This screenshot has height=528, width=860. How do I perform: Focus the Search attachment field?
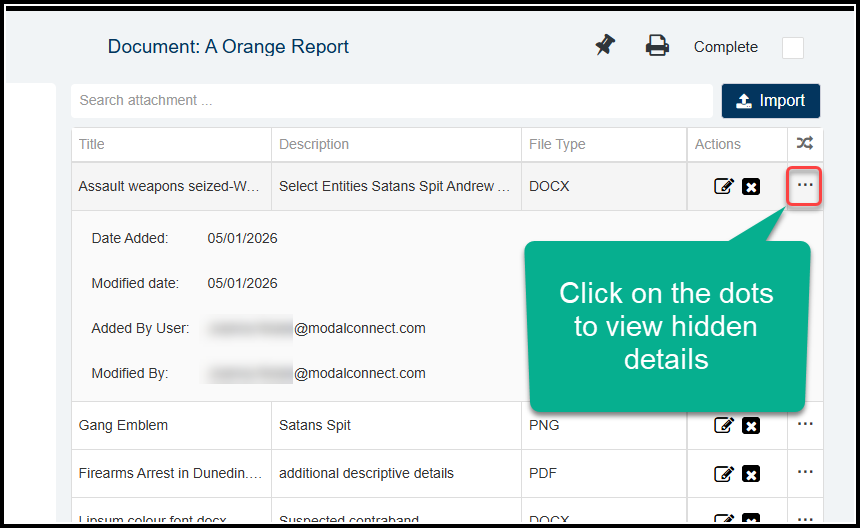(390, 101)
